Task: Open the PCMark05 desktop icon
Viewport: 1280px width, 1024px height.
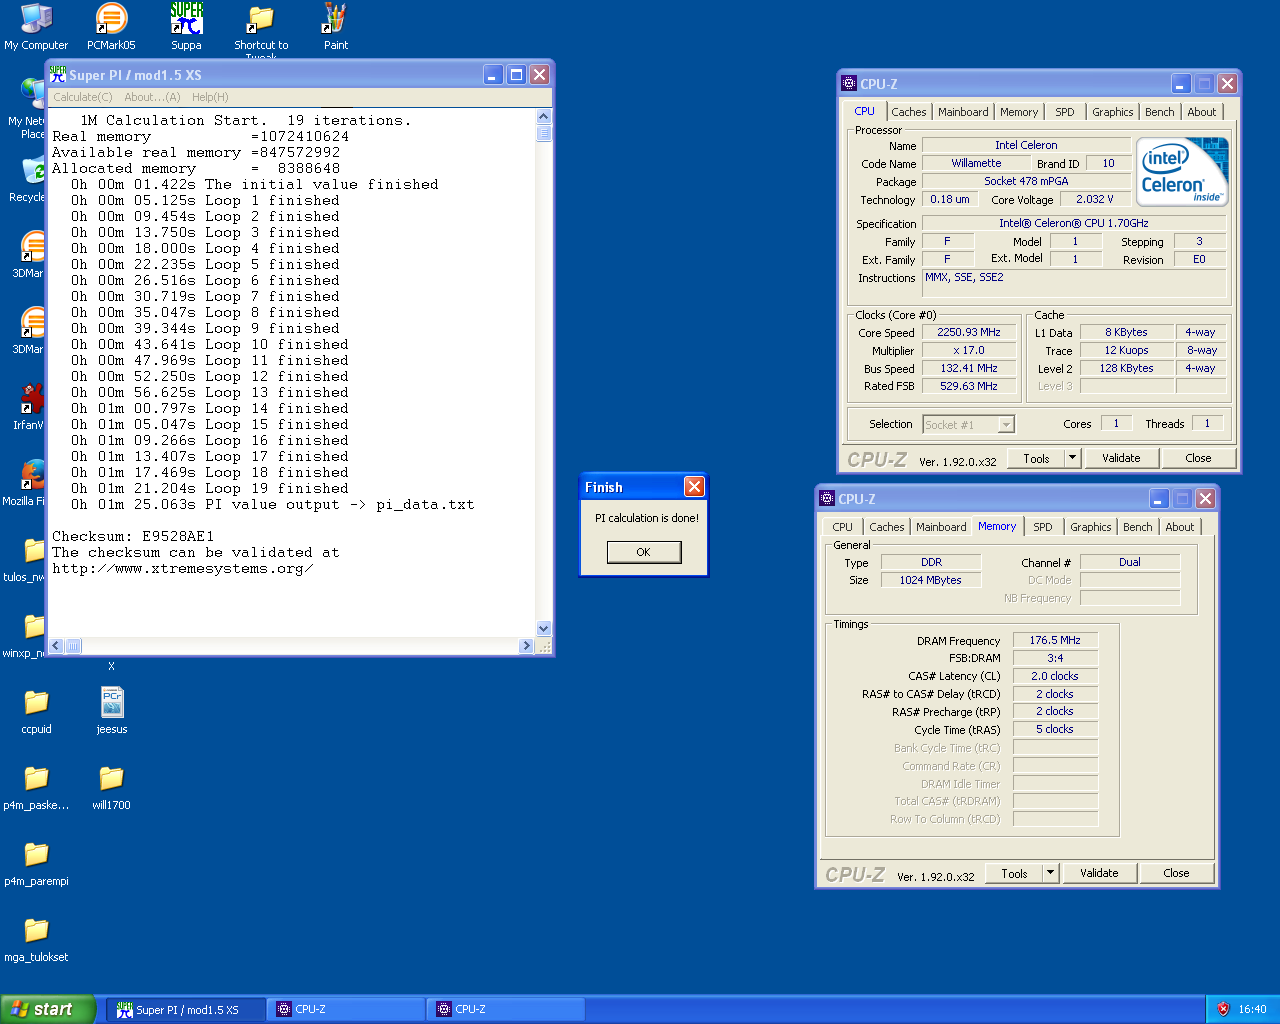Action: point(111,26)
